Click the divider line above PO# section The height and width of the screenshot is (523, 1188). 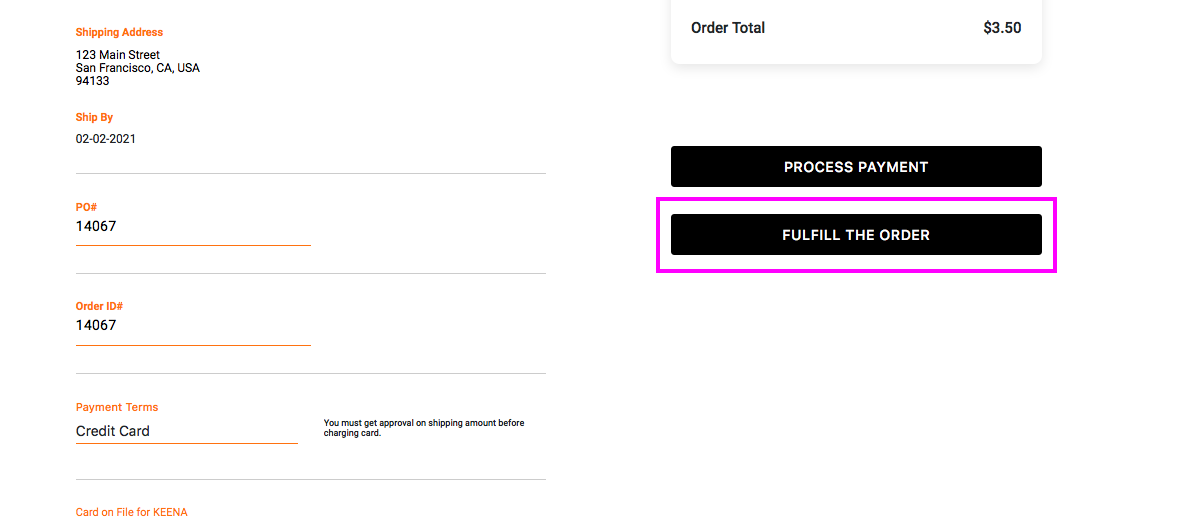pyautogui.click(x=310, y=174)
